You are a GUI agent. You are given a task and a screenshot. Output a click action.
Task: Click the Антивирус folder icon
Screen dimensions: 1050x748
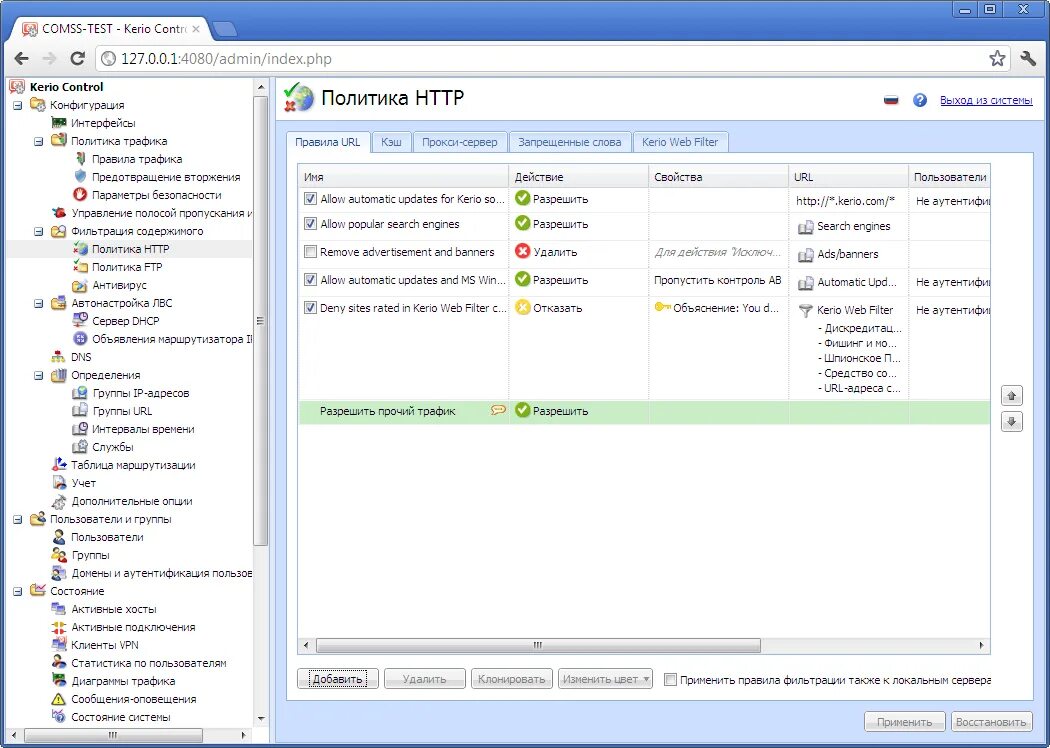point(80,285)
